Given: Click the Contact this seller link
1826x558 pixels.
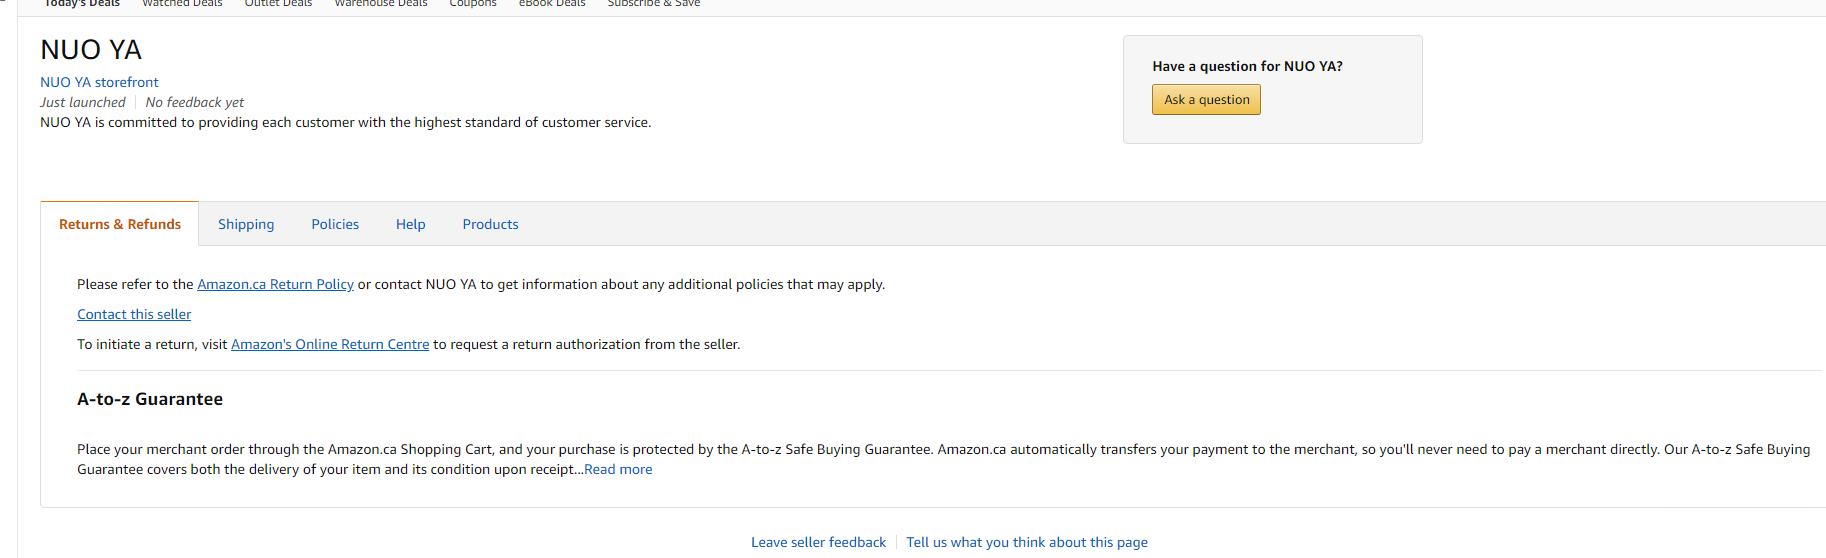Looking at the screenshot, I should click(x=134, y=314).
